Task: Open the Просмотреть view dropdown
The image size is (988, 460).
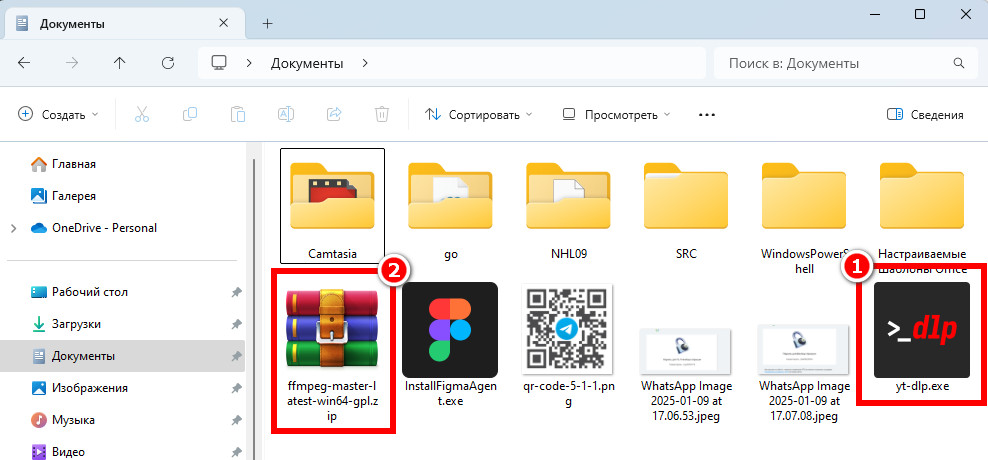Action: coord(616,115)
